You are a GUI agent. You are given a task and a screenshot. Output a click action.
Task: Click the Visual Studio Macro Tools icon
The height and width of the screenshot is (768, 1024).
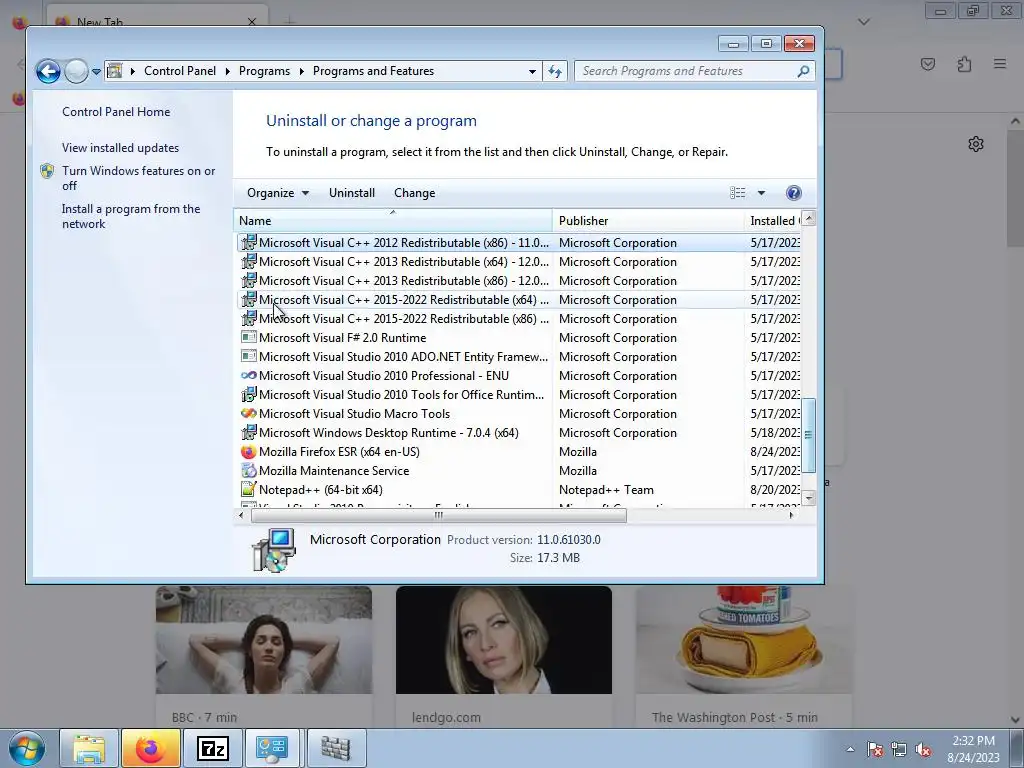coord(249,413)
